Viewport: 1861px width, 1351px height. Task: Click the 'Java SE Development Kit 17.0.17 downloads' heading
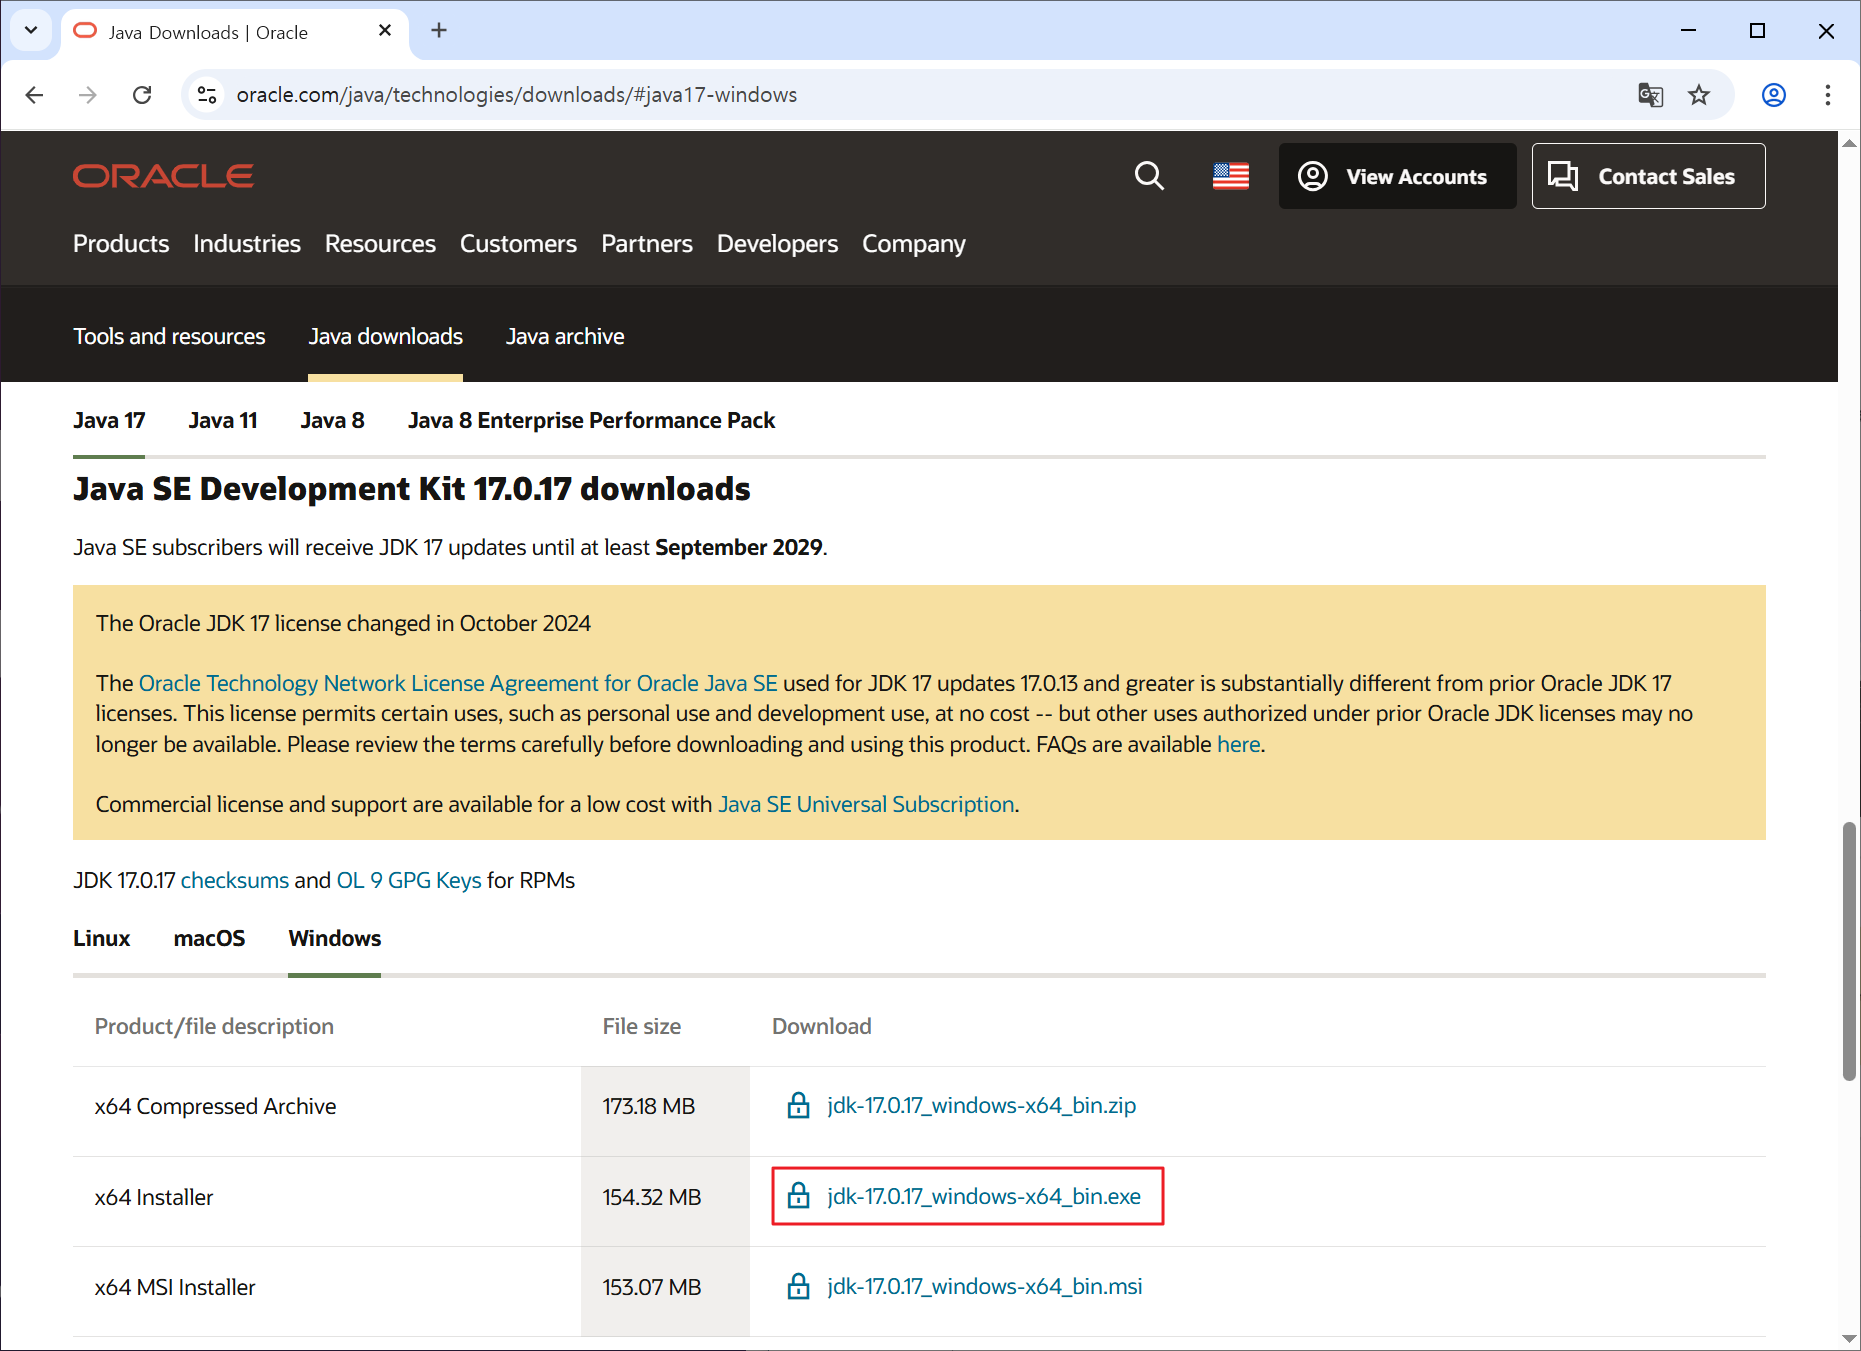412,489
